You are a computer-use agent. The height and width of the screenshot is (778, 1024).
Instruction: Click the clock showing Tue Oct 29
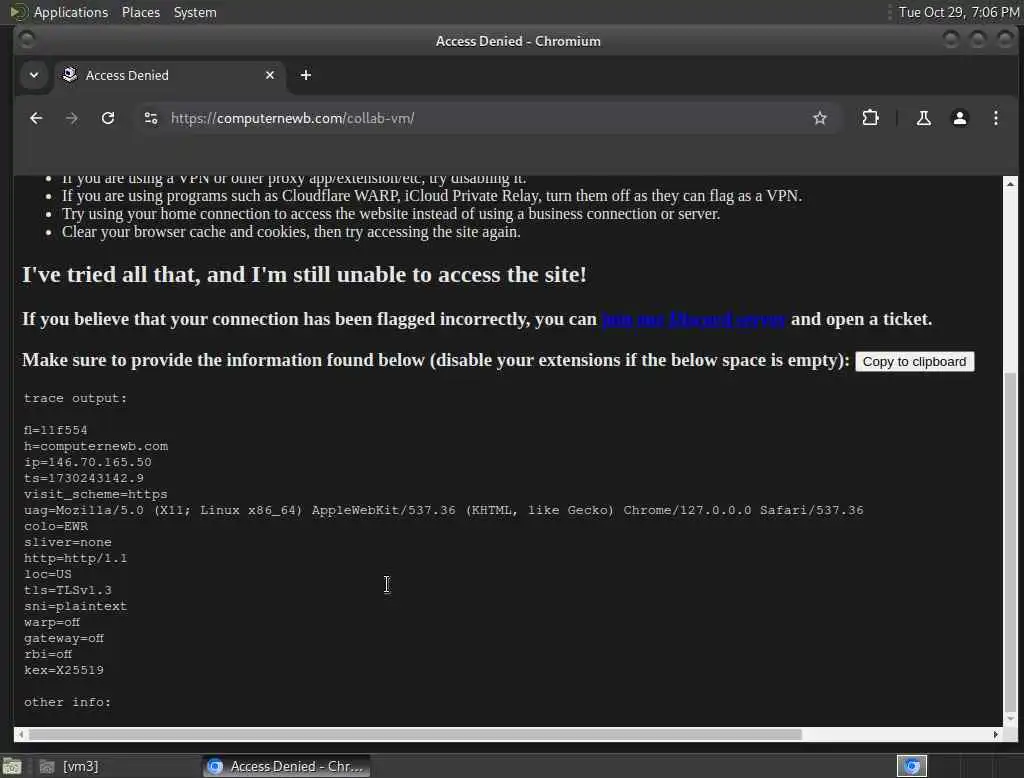(x=958, y=12)
